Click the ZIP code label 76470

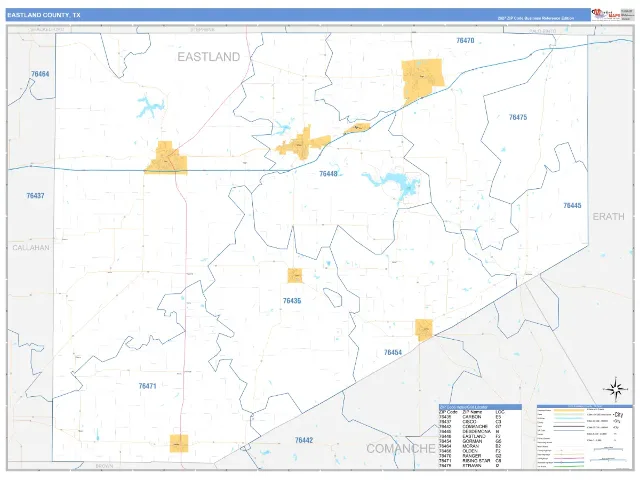click(x=465, y=40)
